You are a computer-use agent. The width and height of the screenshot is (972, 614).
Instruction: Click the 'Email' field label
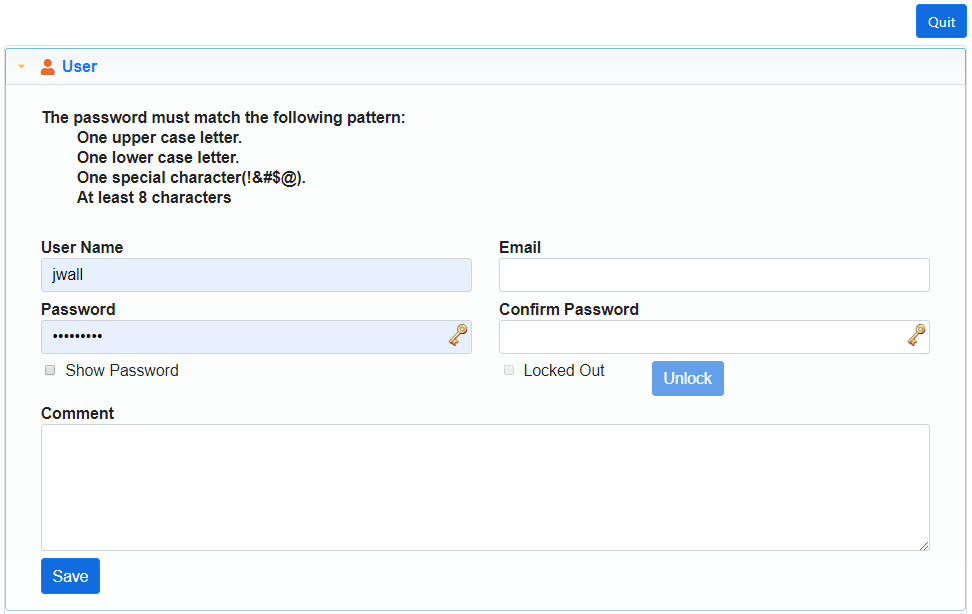pos(520,247)
